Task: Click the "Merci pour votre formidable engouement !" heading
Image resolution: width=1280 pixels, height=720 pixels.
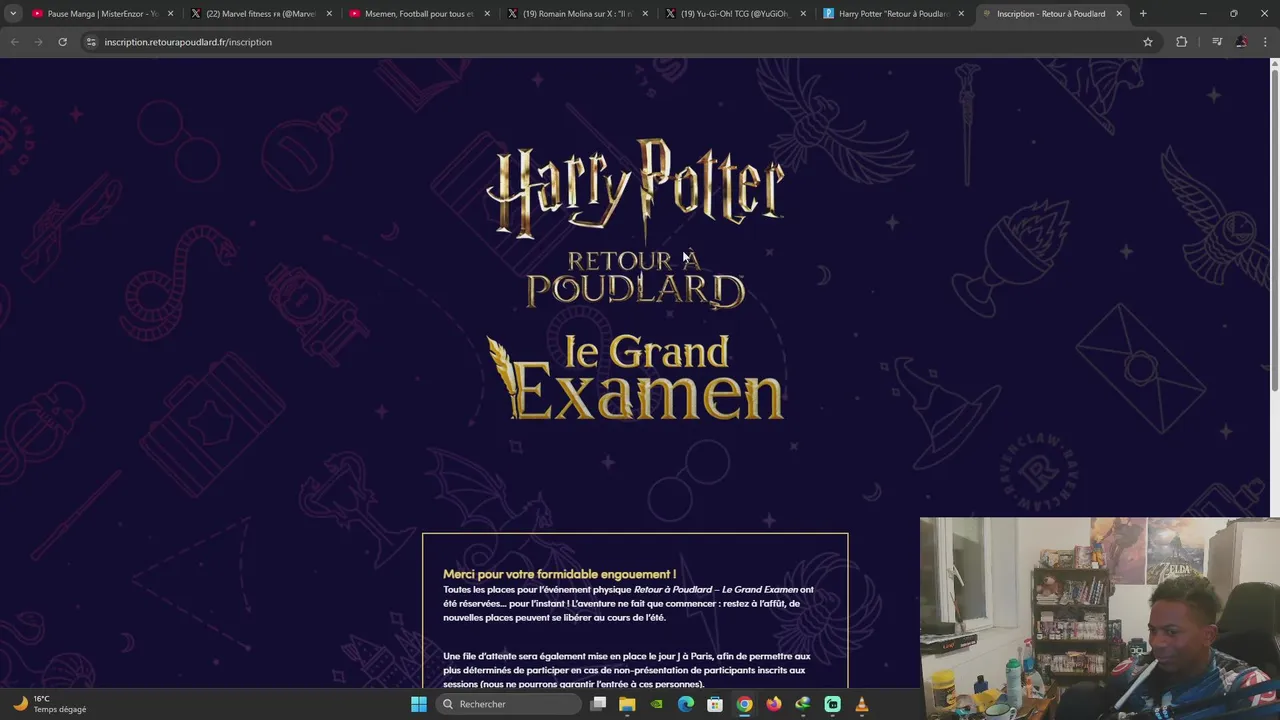Action: point(559,574)
